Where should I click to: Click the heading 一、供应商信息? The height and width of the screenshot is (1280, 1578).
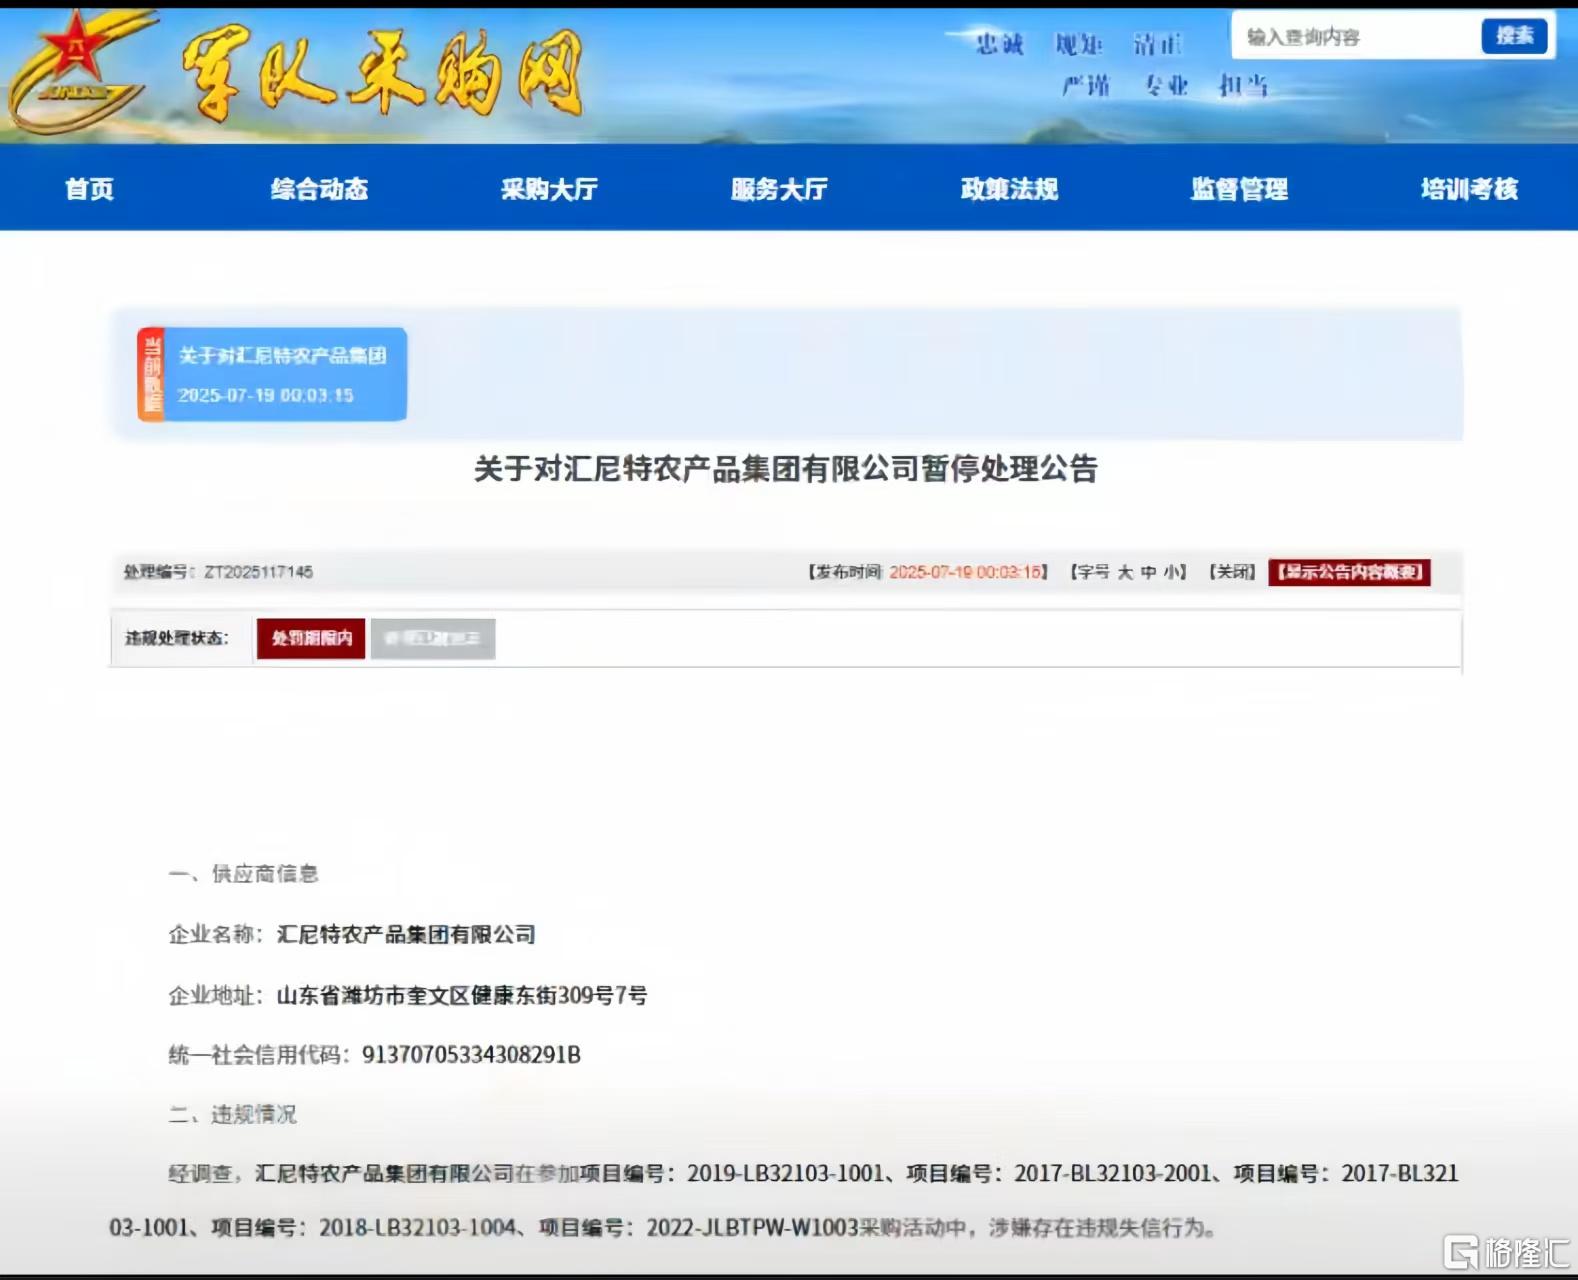(244, 874)
